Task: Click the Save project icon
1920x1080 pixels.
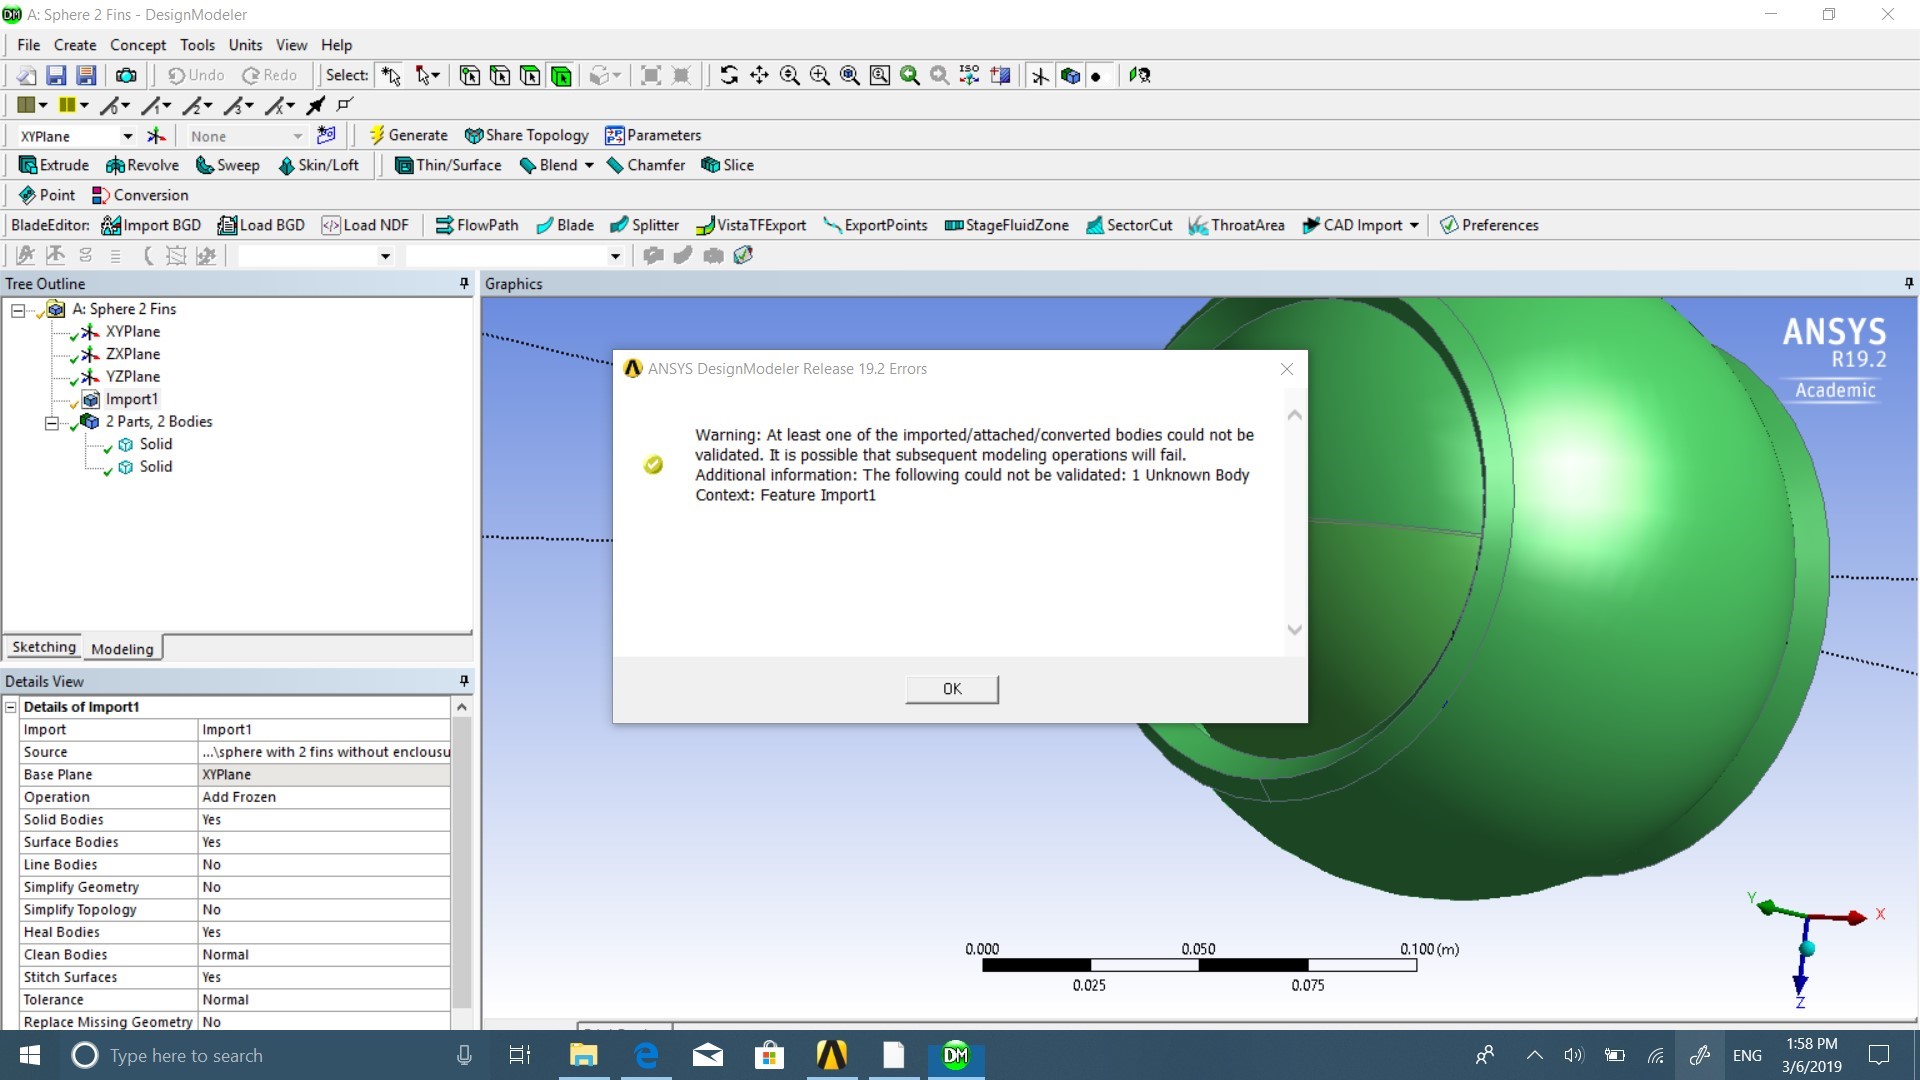Action: [x=56, y=75]
